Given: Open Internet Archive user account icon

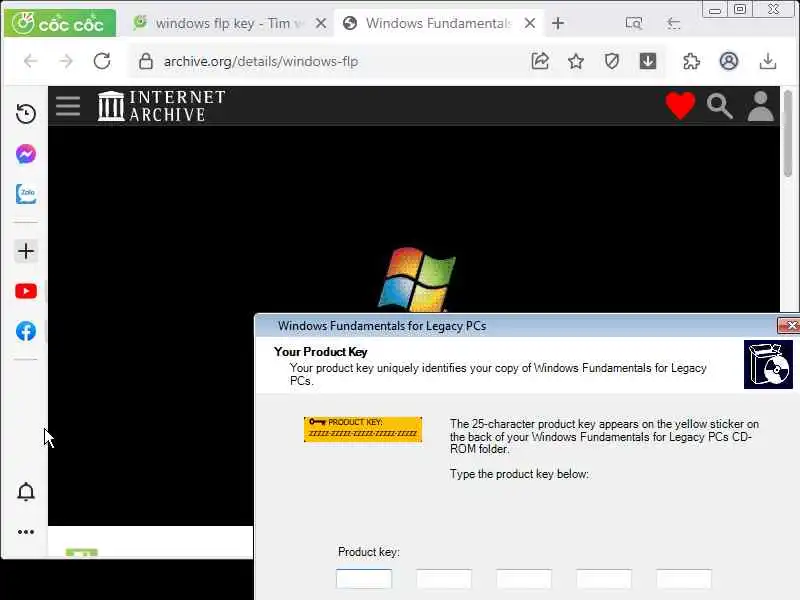Looking at the screenshot, I should (761, 106).
